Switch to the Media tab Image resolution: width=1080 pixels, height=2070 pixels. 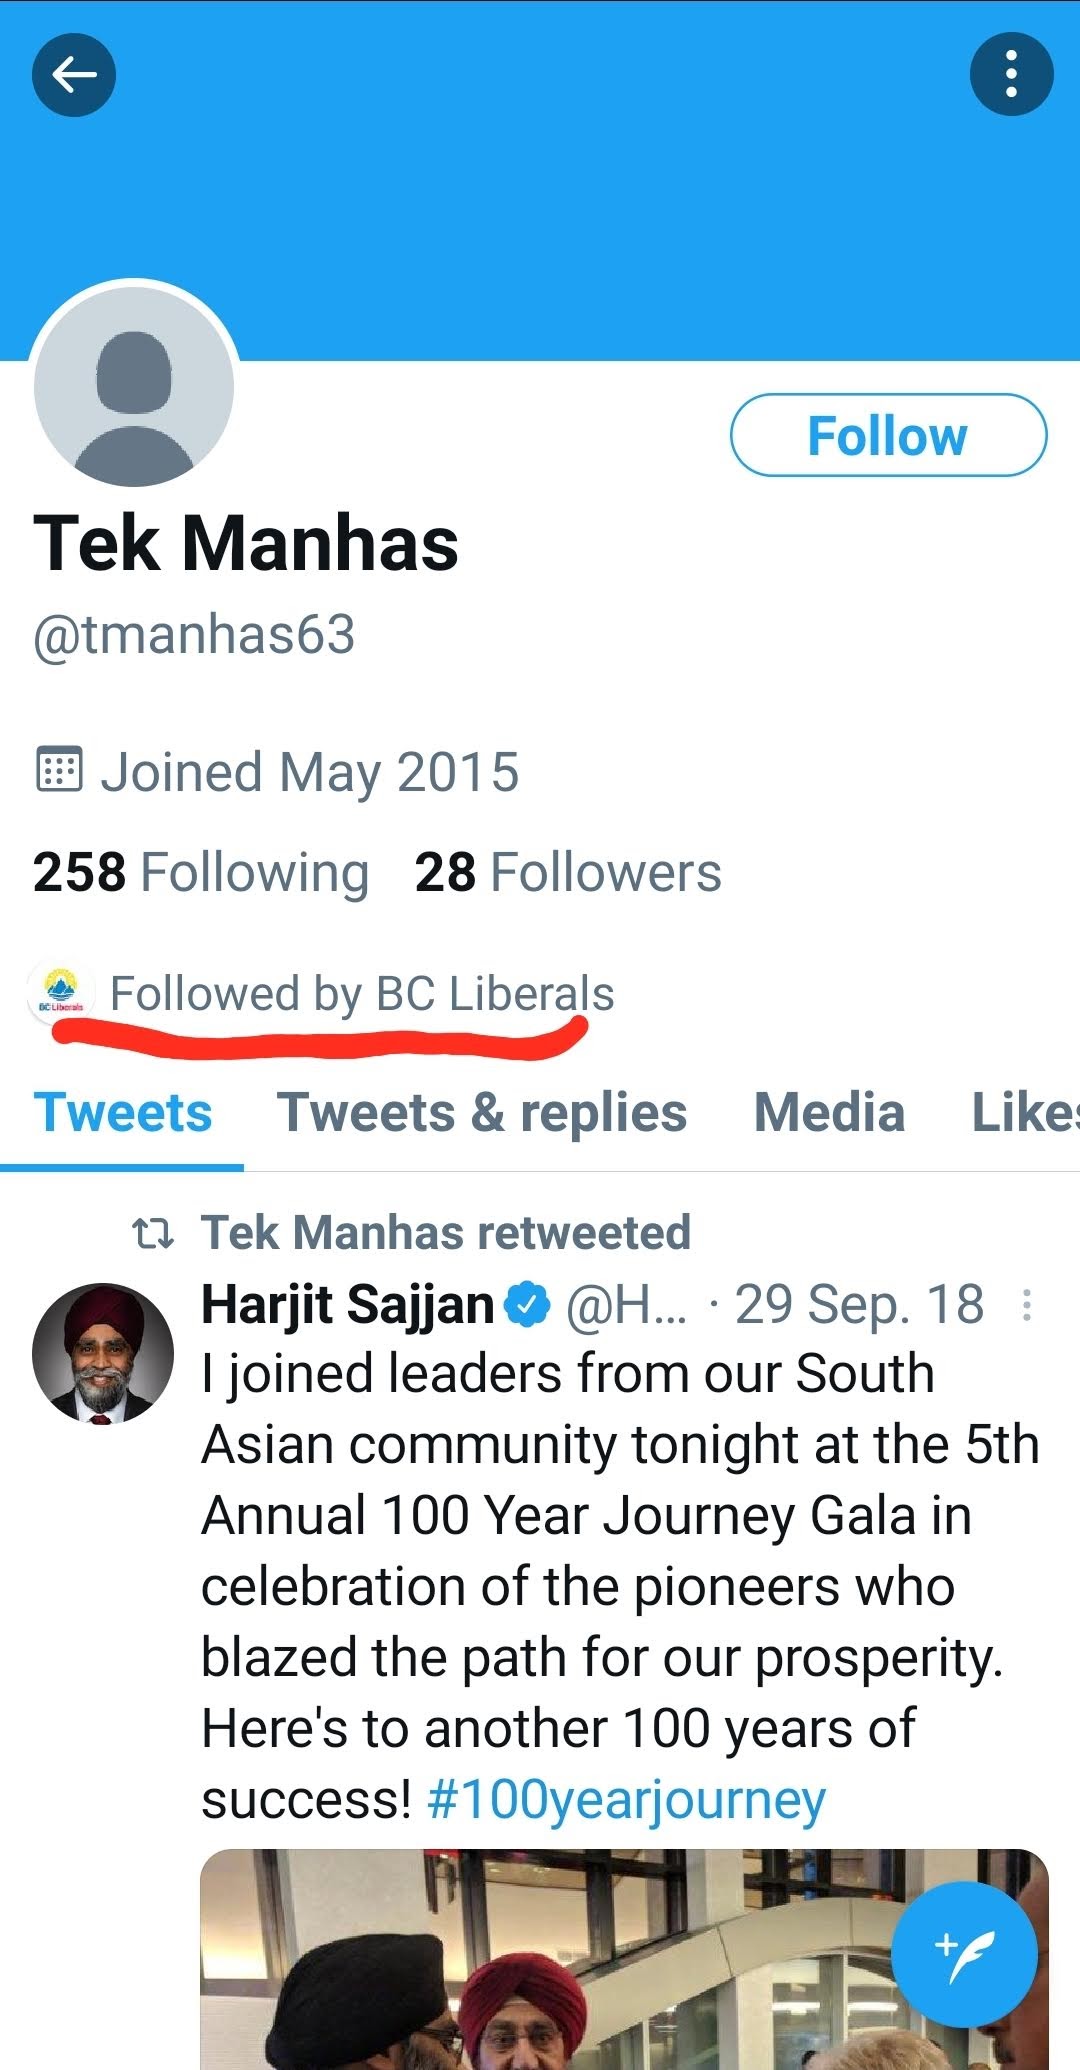829,1114
